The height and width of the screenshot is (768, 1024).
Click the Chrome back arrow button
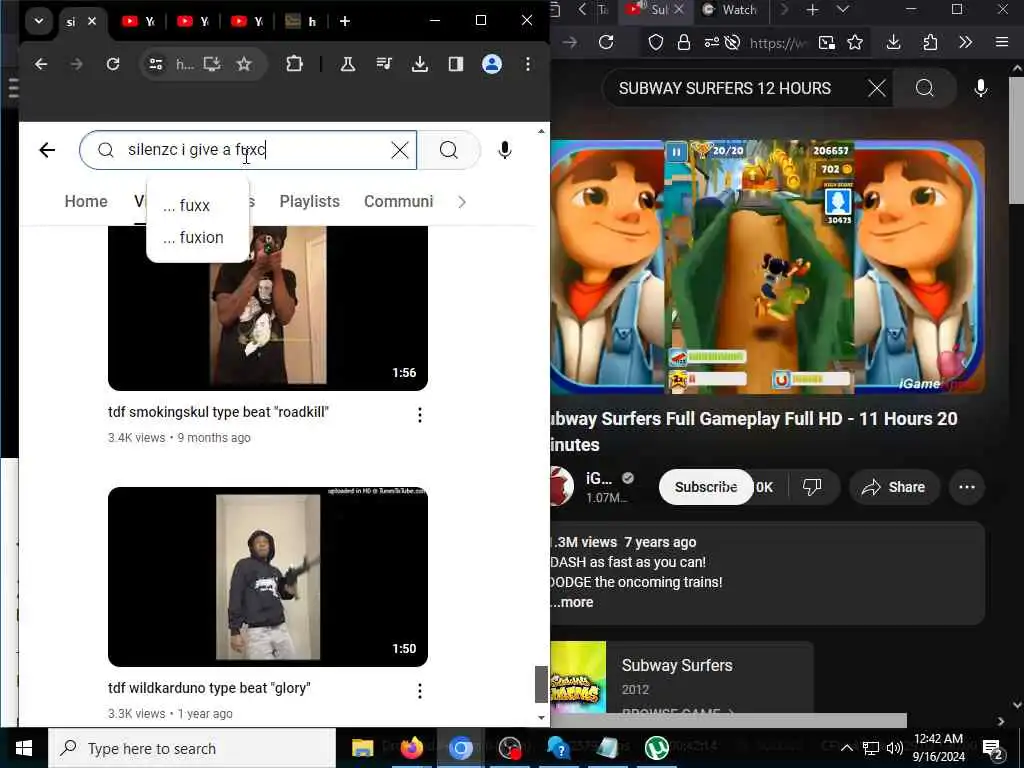[x=41, y=64]
